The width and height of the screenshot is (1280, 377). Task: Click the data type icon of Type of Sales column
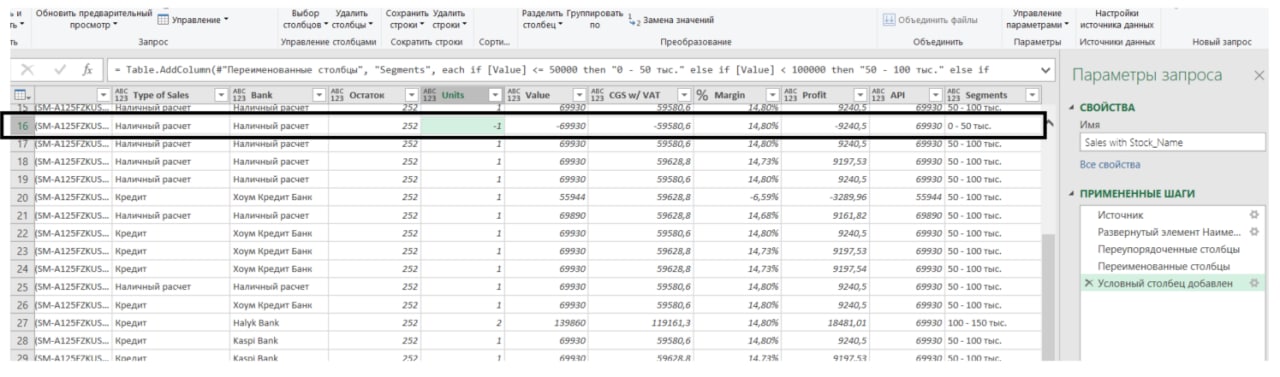(122, 94)
